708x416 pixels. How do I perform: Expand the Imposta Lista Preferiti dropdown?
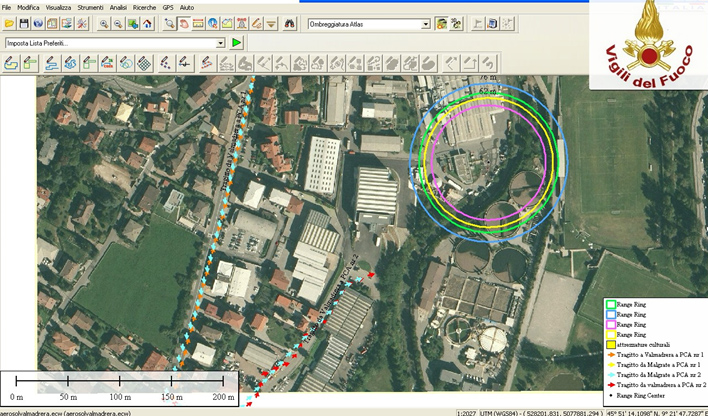221,43
